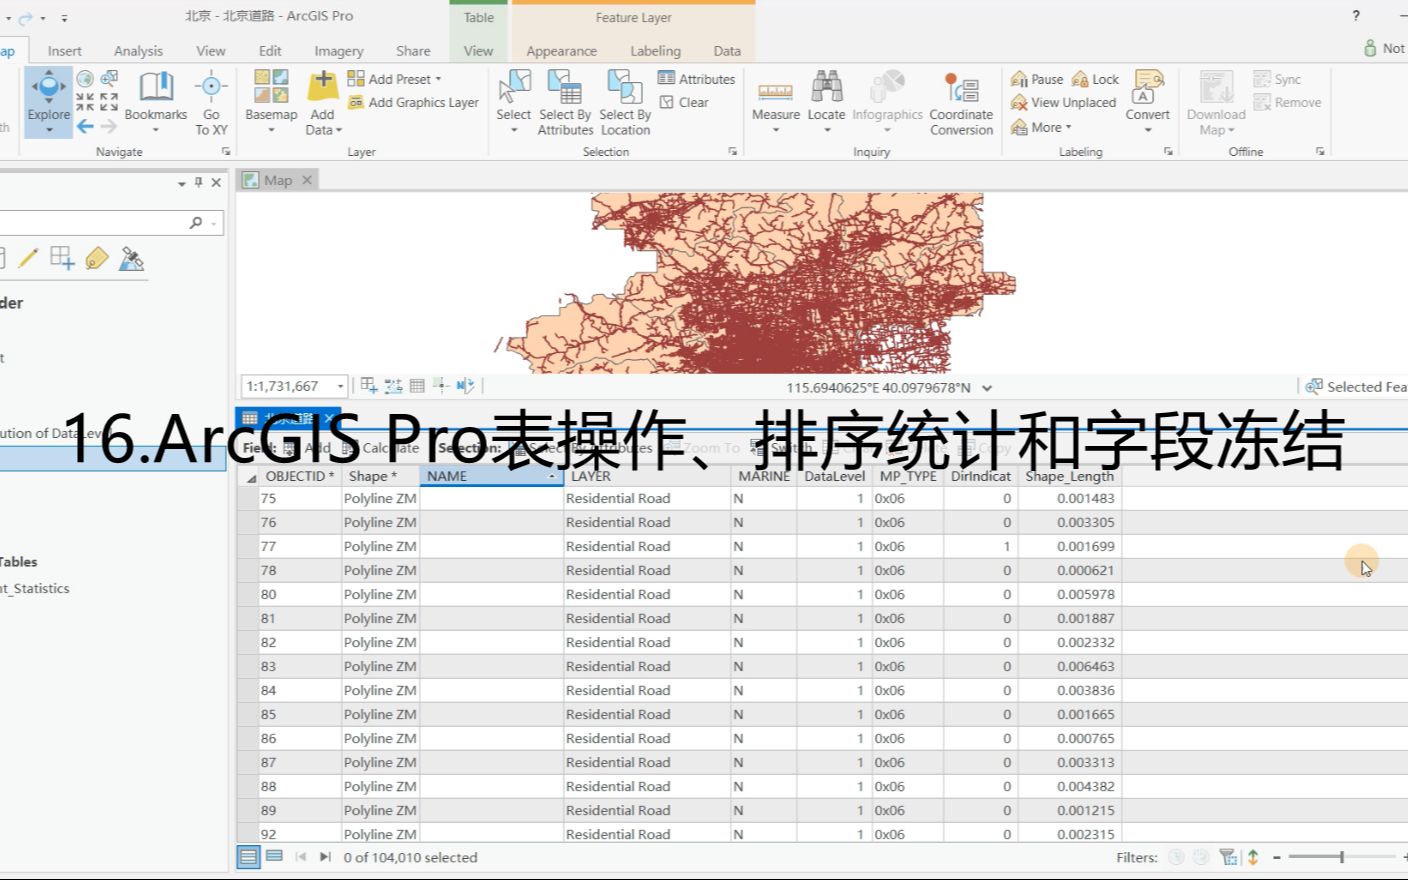Open the Go To XY tool

[211, 102]
